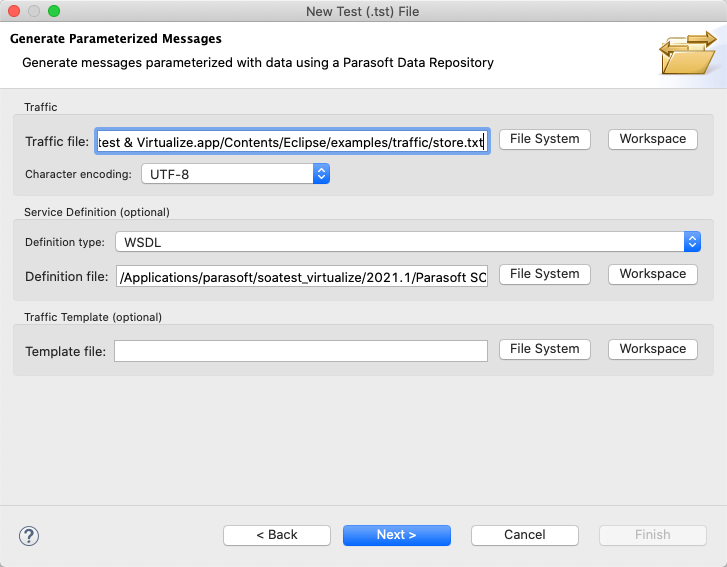Go back with the Back button

click(x=277, y=535)
